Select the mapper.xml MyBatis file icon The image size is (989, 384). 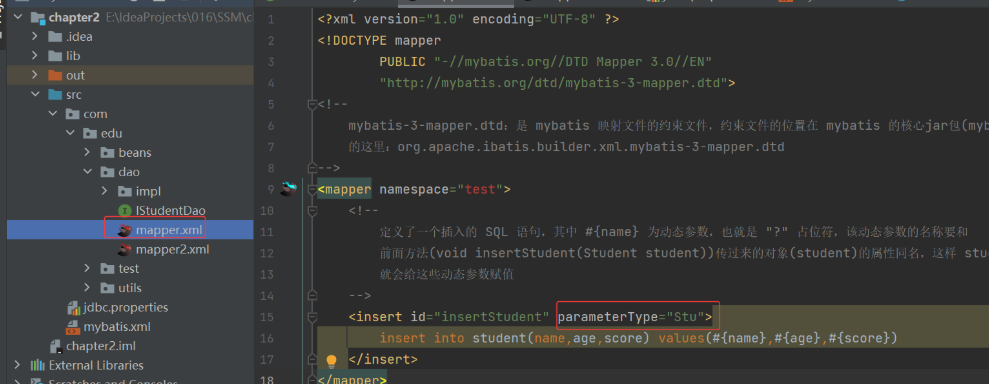[x=125, y=230]
